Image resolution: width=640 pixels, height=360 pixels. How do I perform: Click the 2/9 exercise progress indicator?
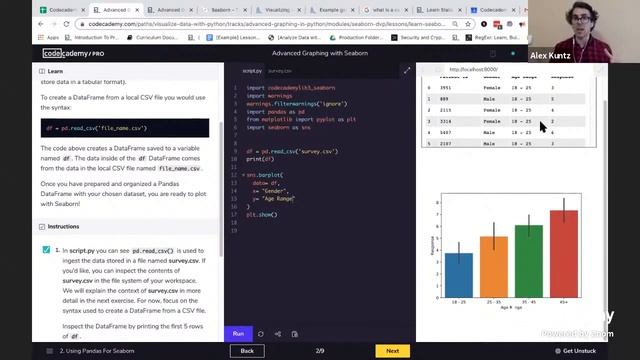pos(320,351)
